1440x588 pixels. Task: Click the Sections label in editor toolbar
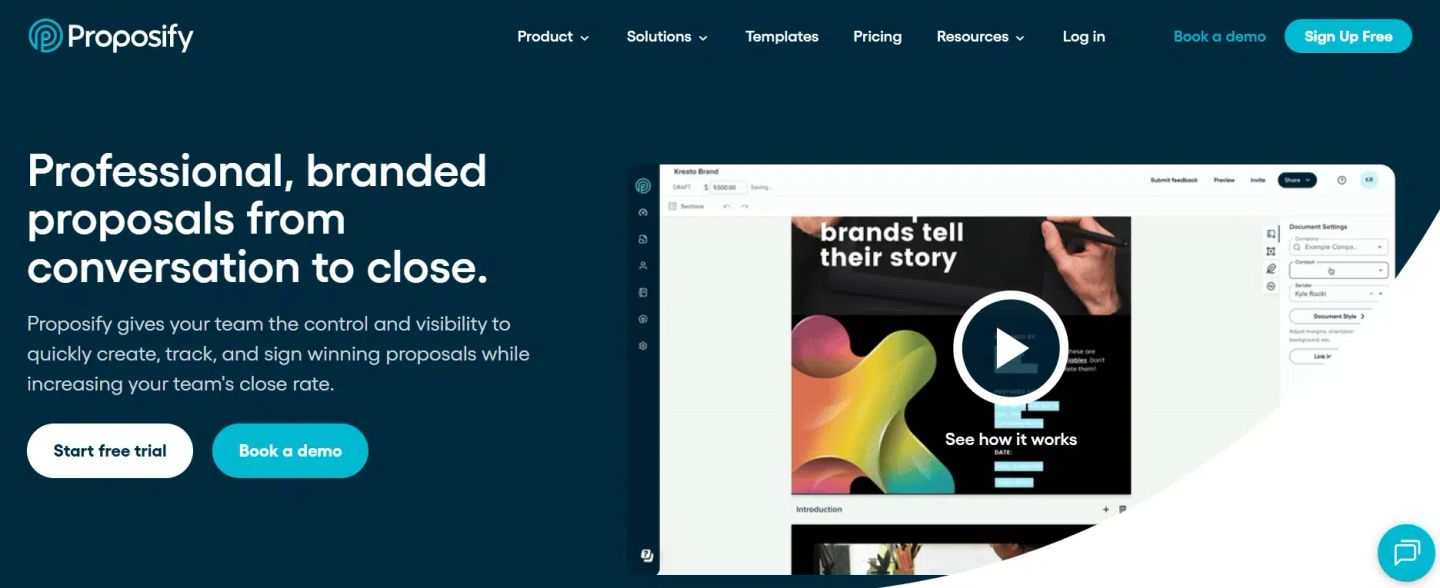click(x=692, y=206)
